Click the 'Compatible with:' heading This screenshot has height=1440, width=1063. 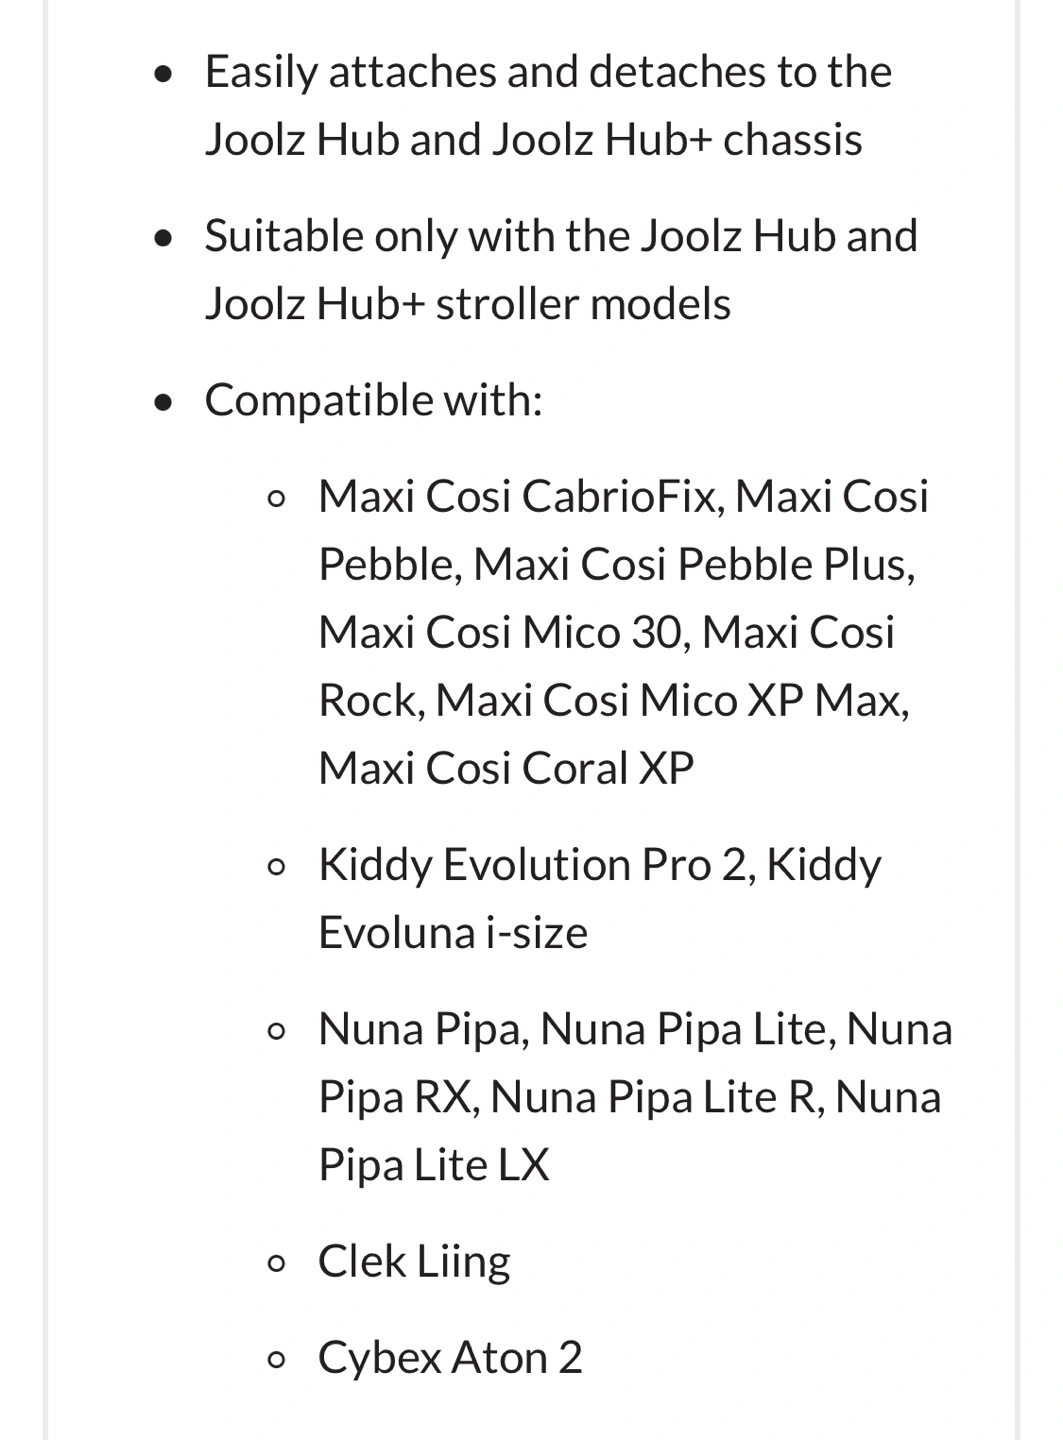374,401
